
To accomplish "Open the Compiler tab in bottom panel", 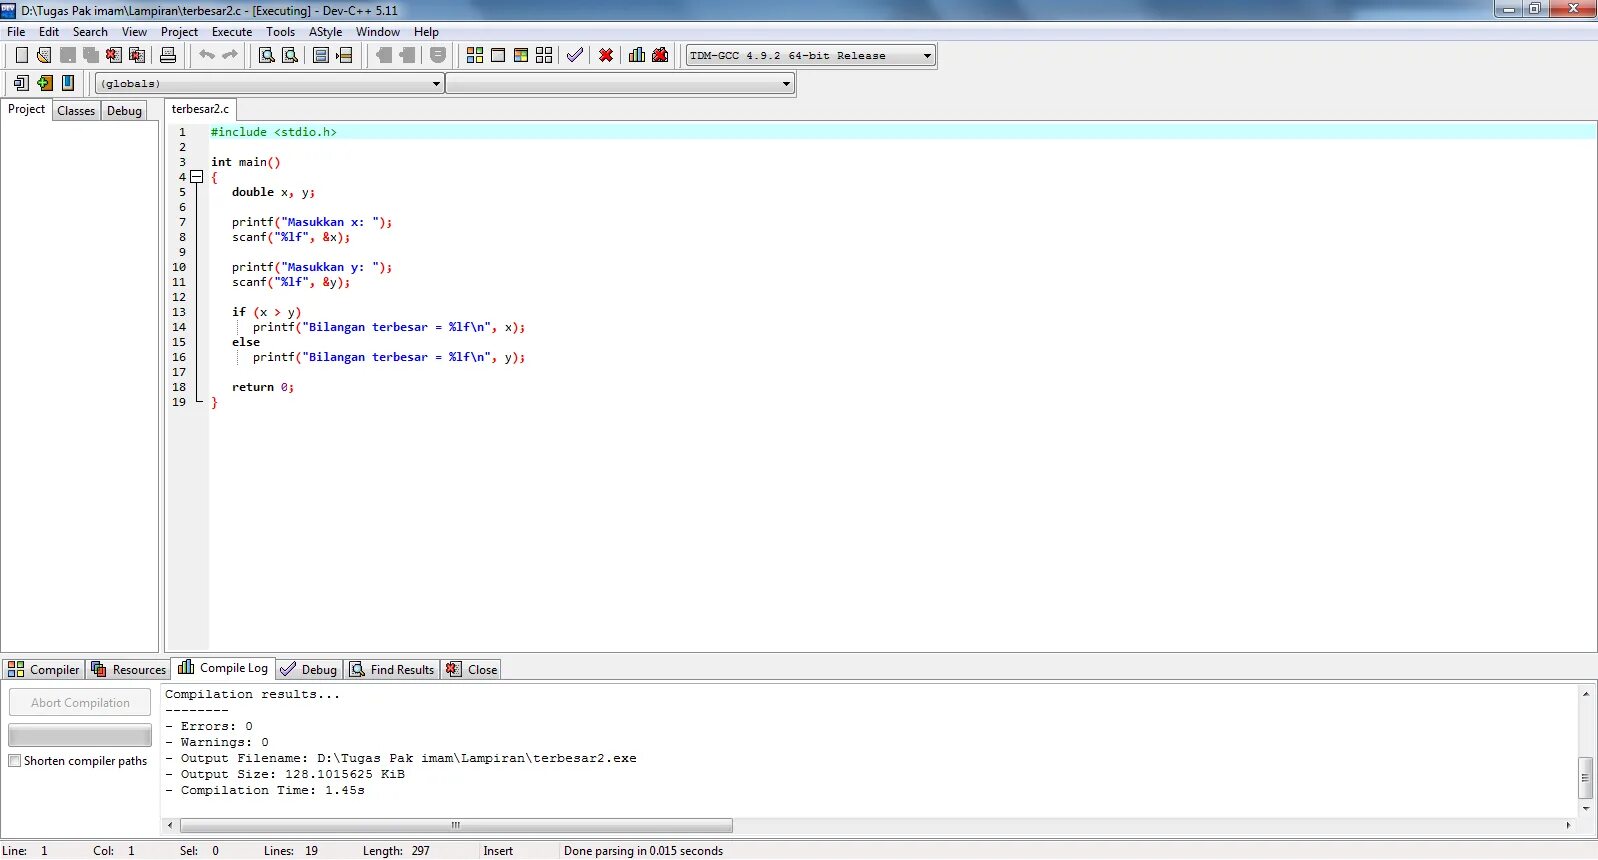I will point(44,670).
